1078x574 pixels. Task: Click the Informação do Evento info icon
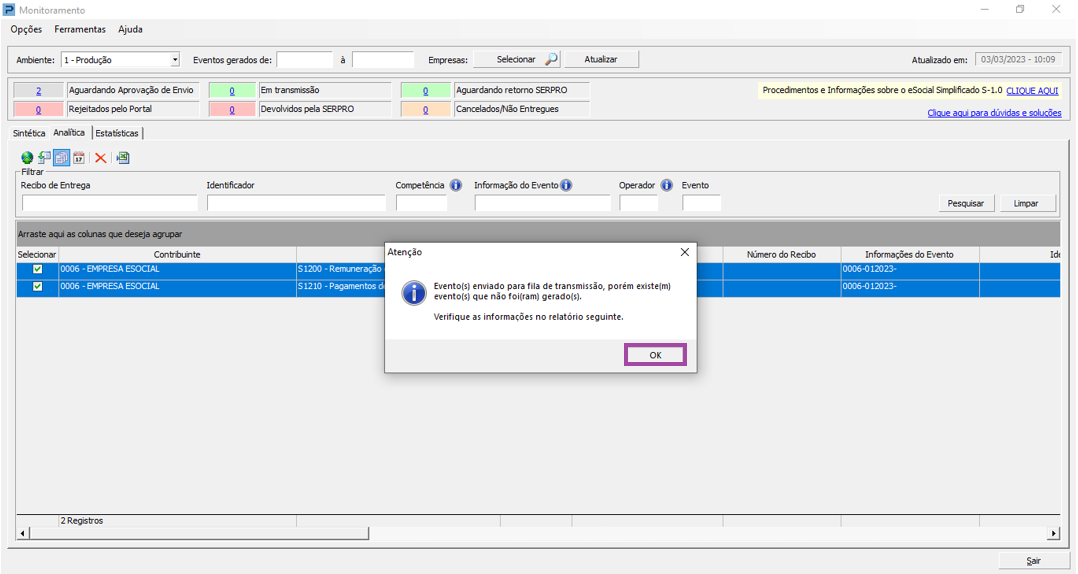coord(566,185)
